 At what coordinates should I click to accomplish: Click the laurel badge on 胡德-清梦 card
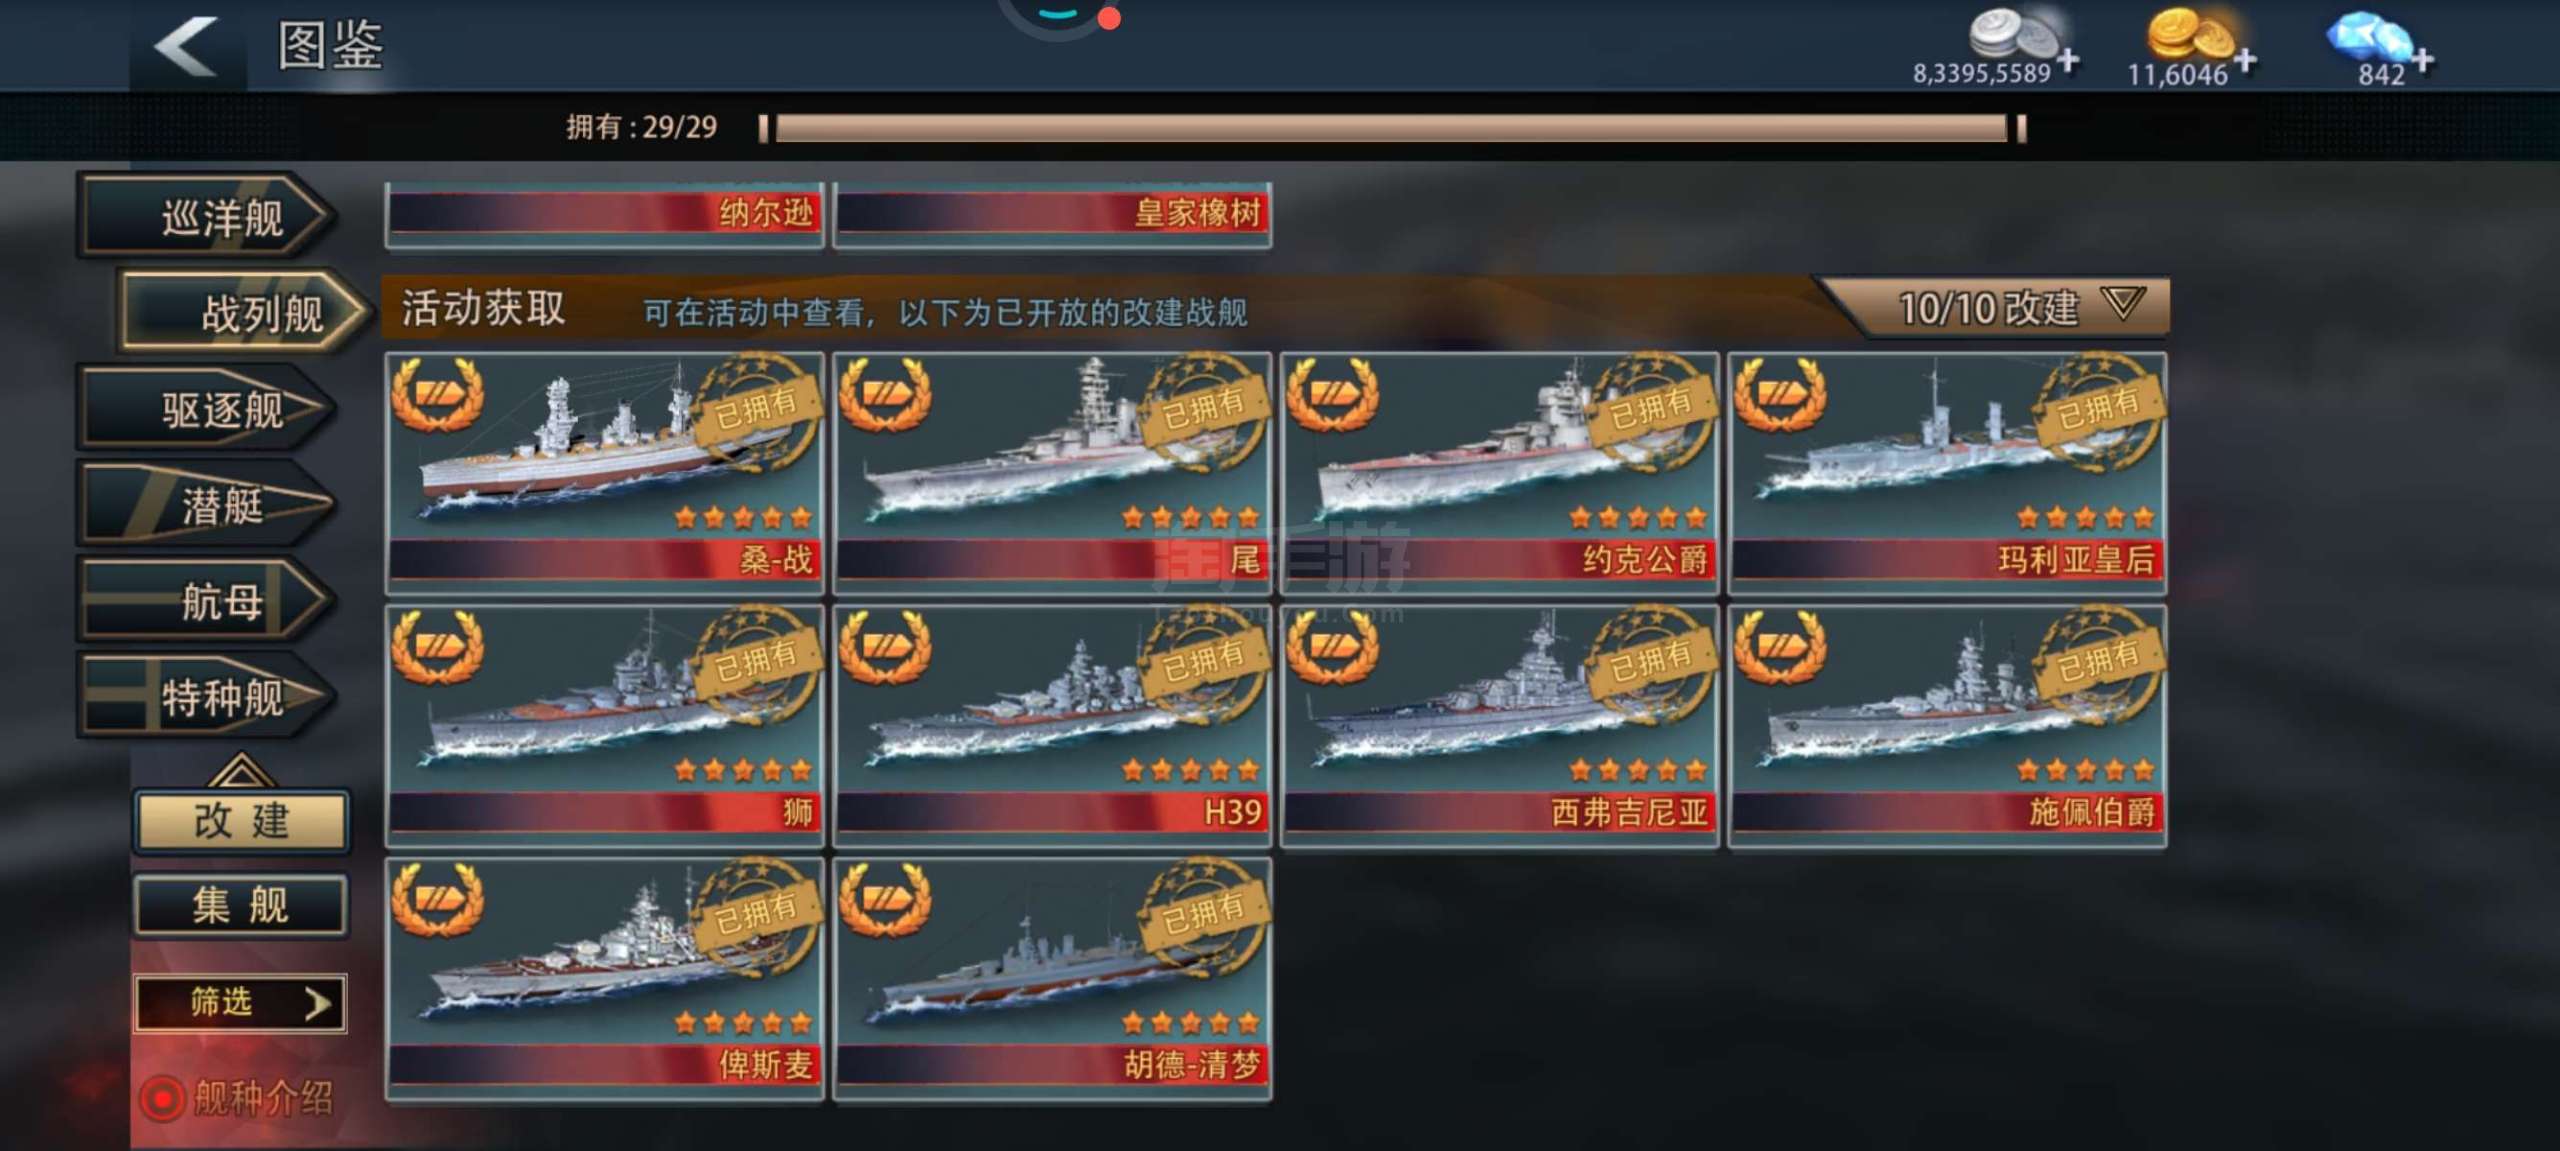pyautogui.click(x=885, y=900)
